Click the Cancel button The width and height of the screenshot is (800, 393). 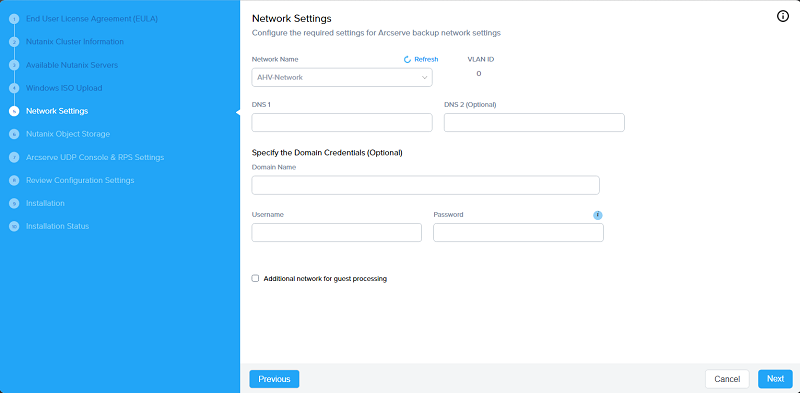point(727,379)
